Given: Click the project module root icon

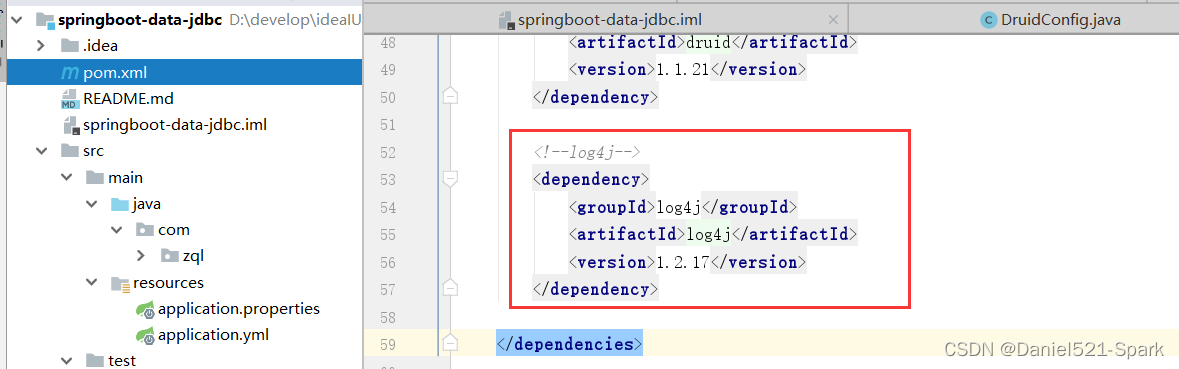Looking at the screenshot, I should pos(44,21).
